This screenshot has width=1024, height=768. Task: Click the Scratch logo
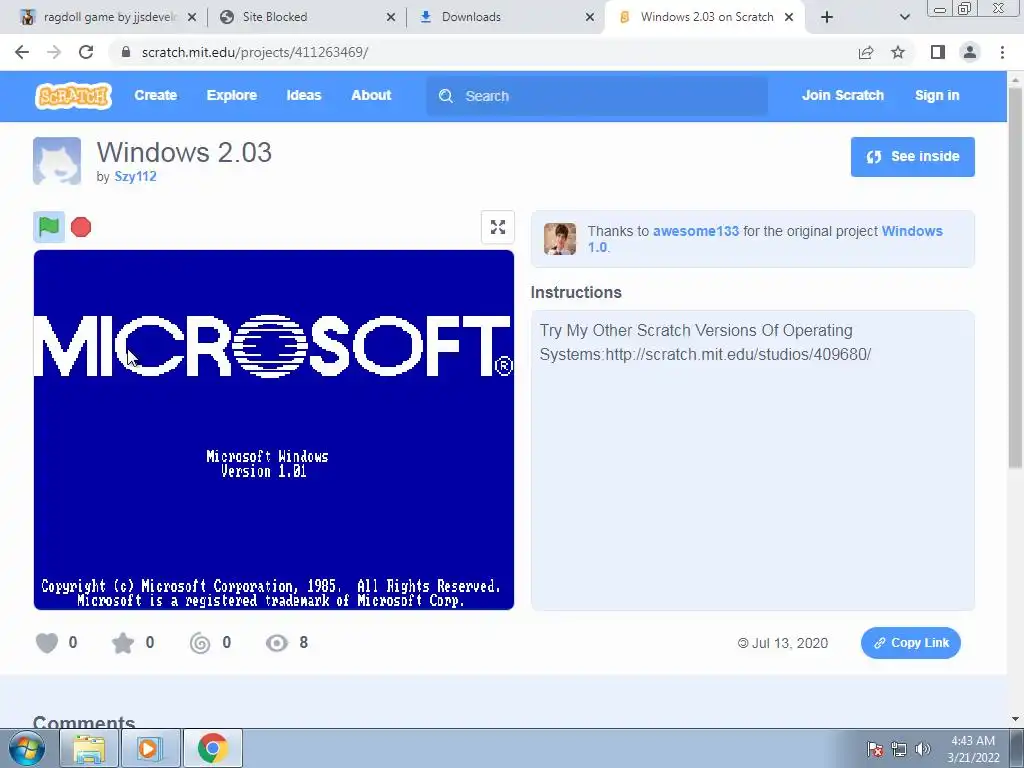[73, 96]
